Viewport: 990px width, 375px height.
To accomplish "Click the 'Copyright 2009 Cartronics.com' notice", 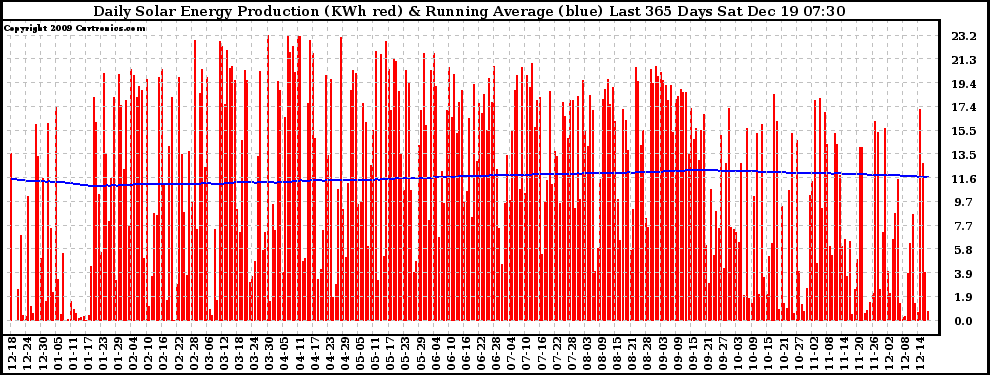I will (x=75, y=28).
